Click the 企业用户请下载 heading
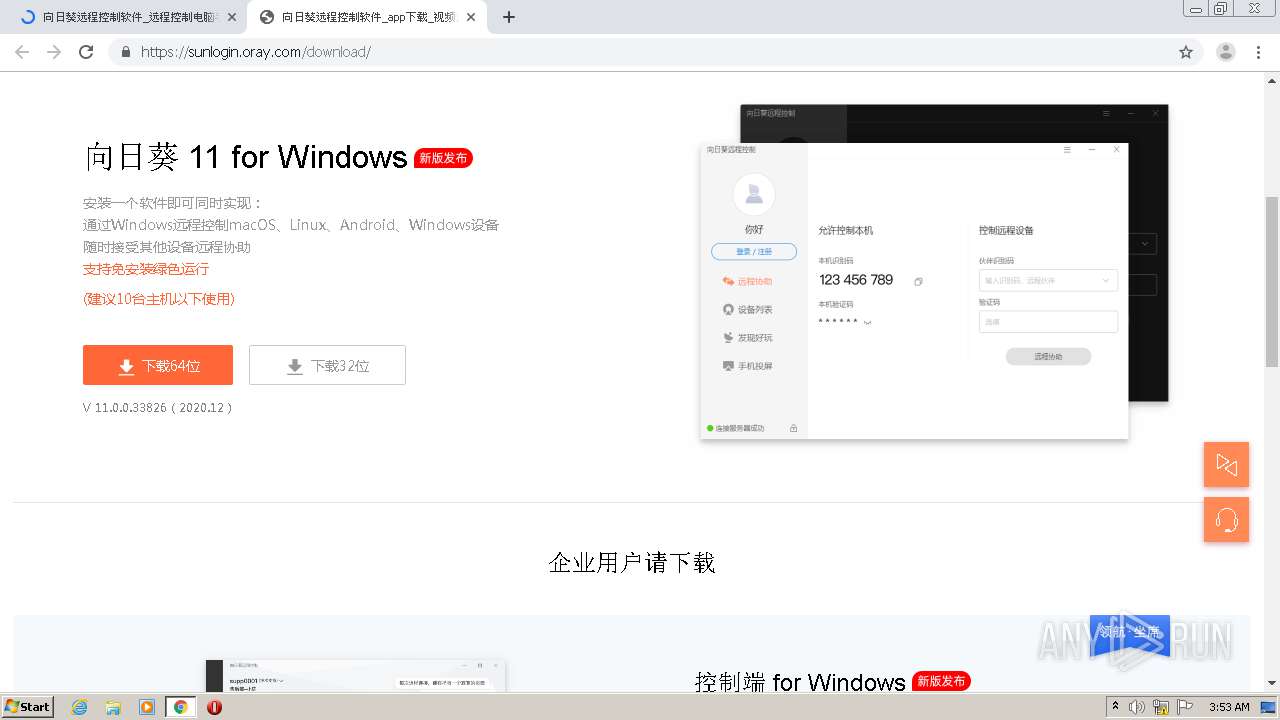Viewport: 1280px width, 720px height. pos(632,562)
